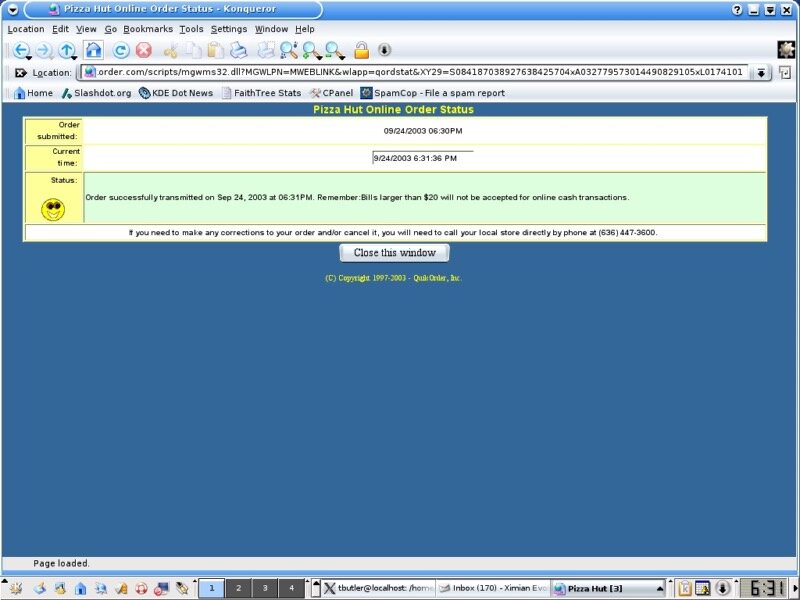This screenshot has height=600, width=800.
Task: Open FaithTree Stats bookmark
Action: point(261,93)
